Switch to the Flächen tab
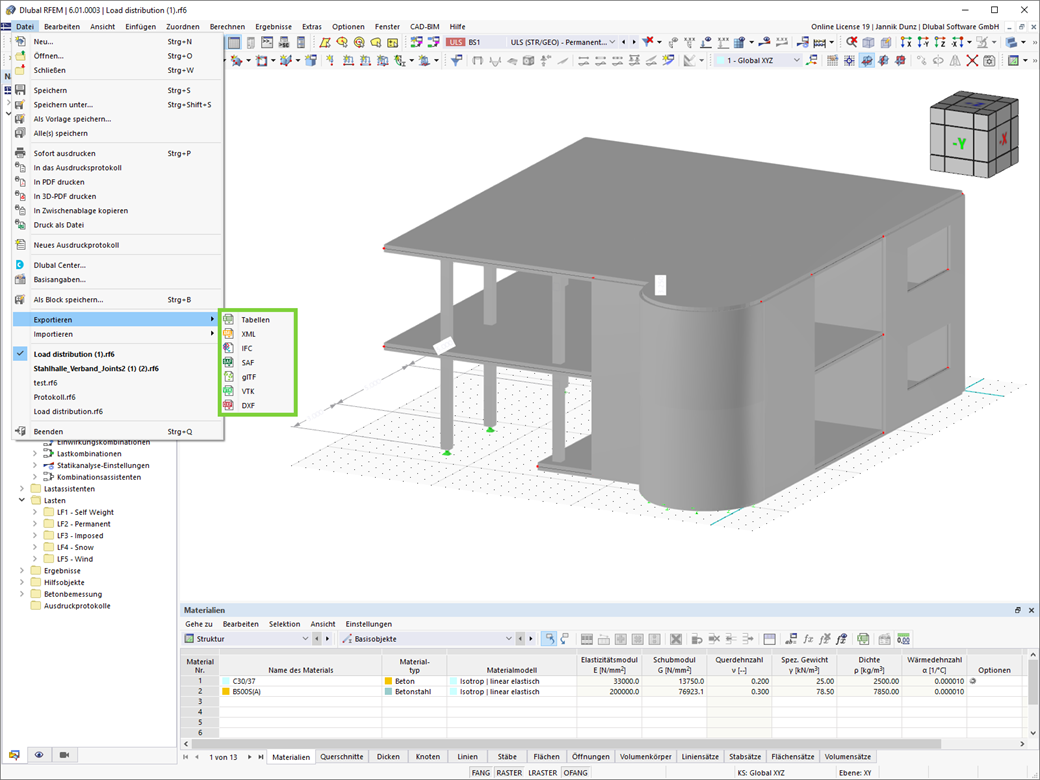The width and height of the screenshot is (1040, 780). 547,757
